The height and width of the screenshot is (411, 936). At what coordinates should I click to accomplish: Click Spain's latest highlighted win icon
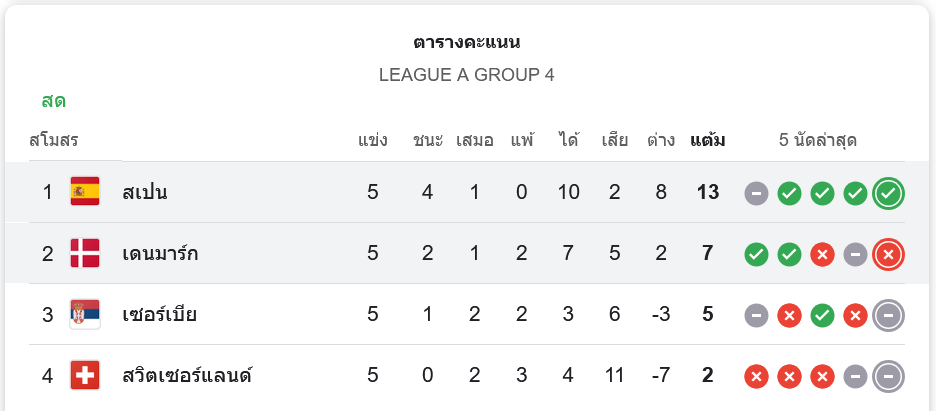887,193
